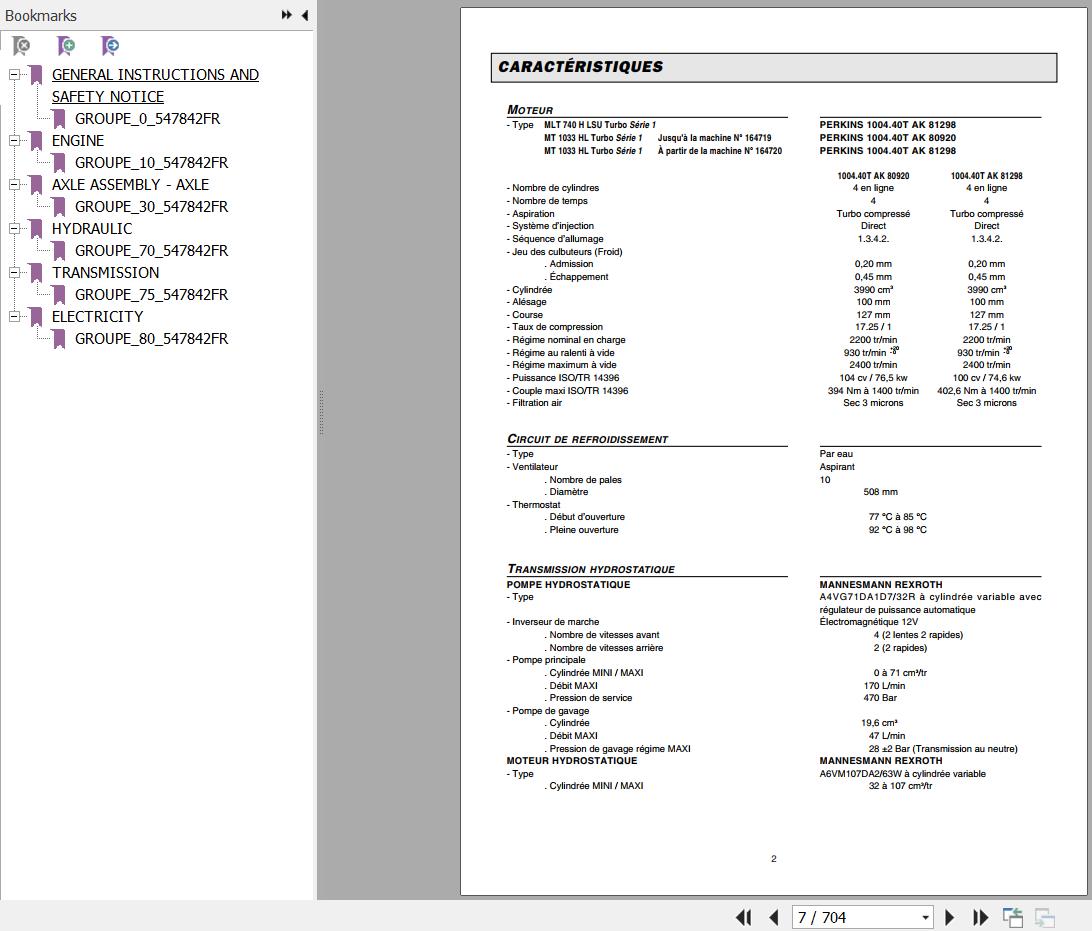Click the panel splitter grip handle
1092x931 pixels.
tap(321, 413)
